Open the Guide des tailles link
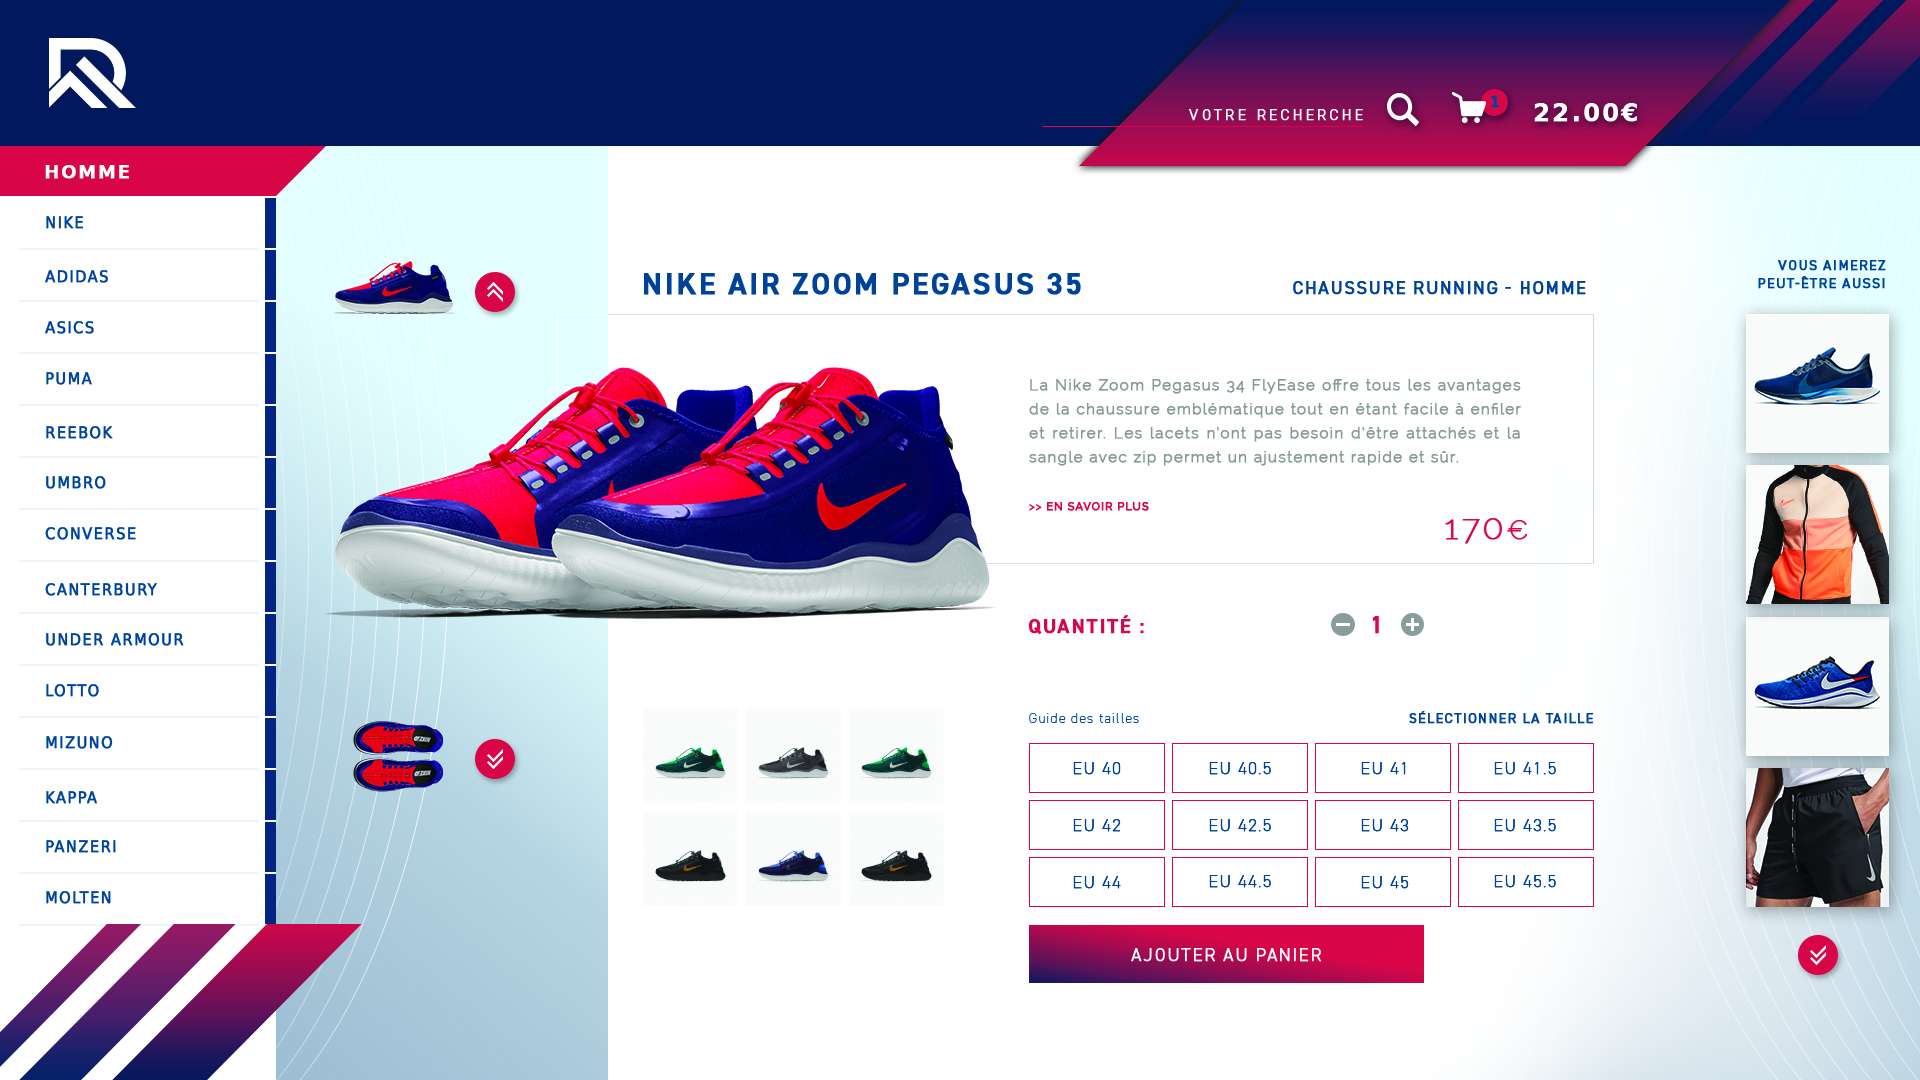 coord(1084,718)
